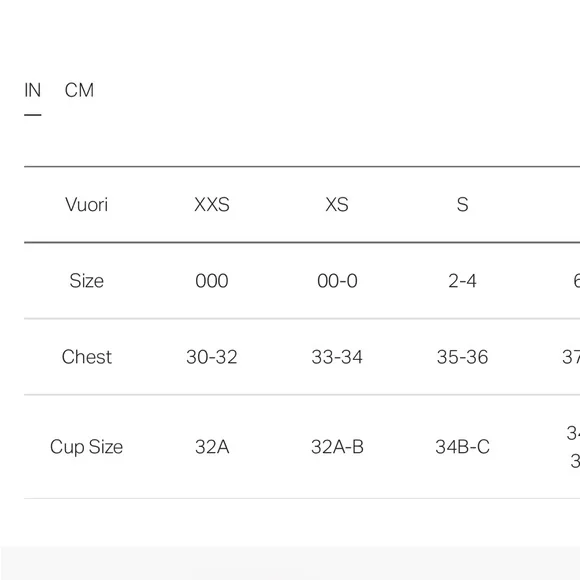Viewport: 580px width, 580px height.
Task: Click the Size row label
Action: click(87, 281)
